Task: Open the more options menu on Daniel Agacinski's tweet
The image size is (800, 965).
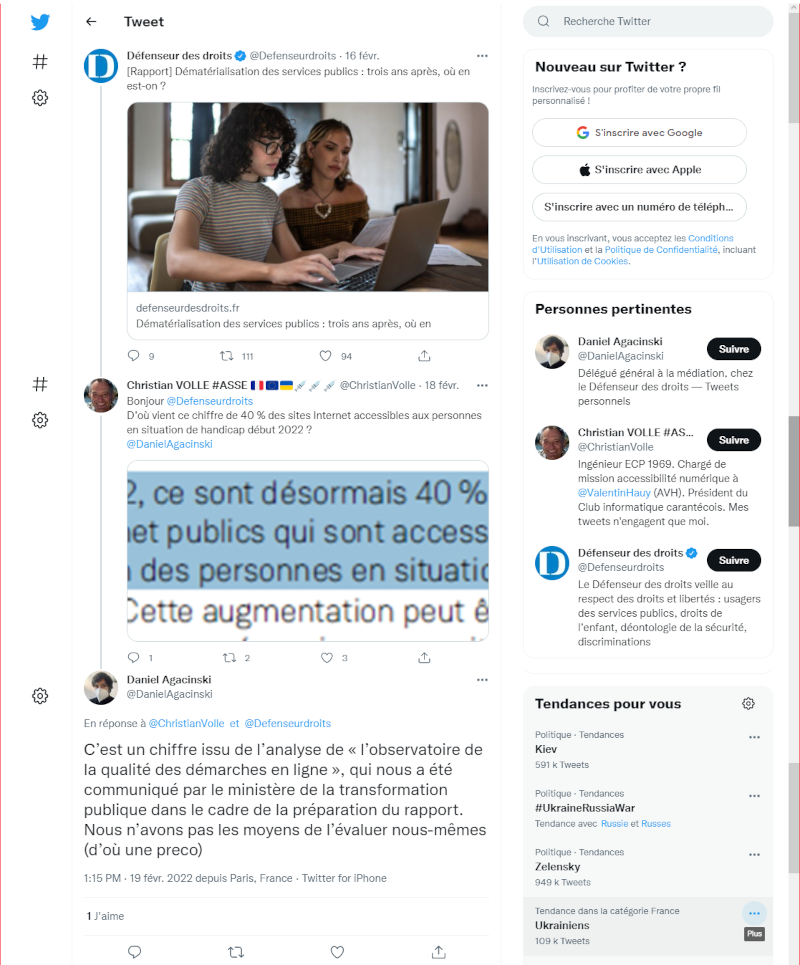Action: tap(482, 679)
